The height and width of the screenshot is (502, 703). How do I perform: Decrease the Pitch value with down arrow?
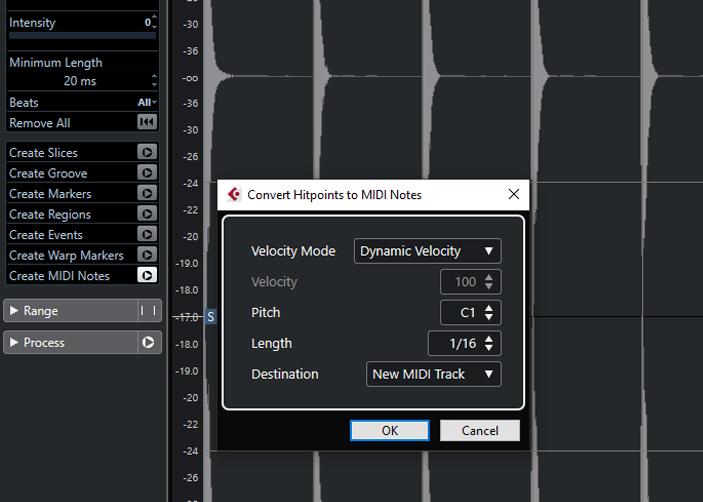point(489,317)
